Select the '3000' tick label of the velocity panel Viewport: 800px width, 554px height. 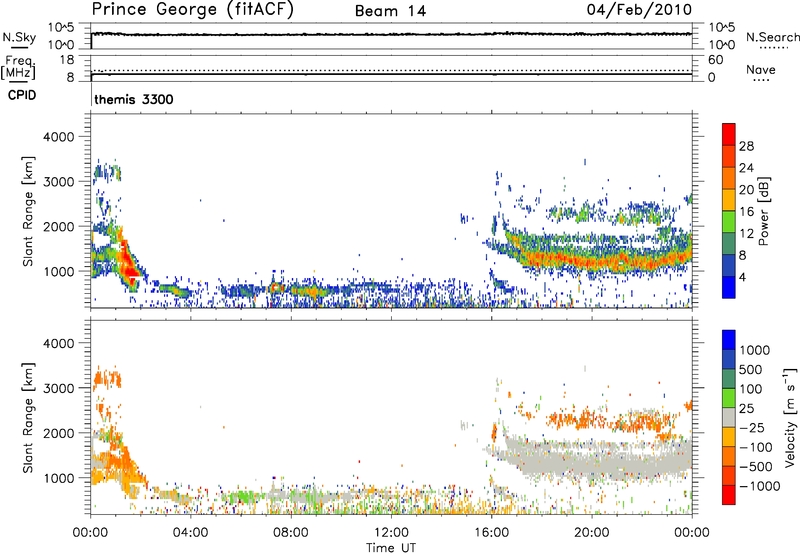[x=59, y=388]
